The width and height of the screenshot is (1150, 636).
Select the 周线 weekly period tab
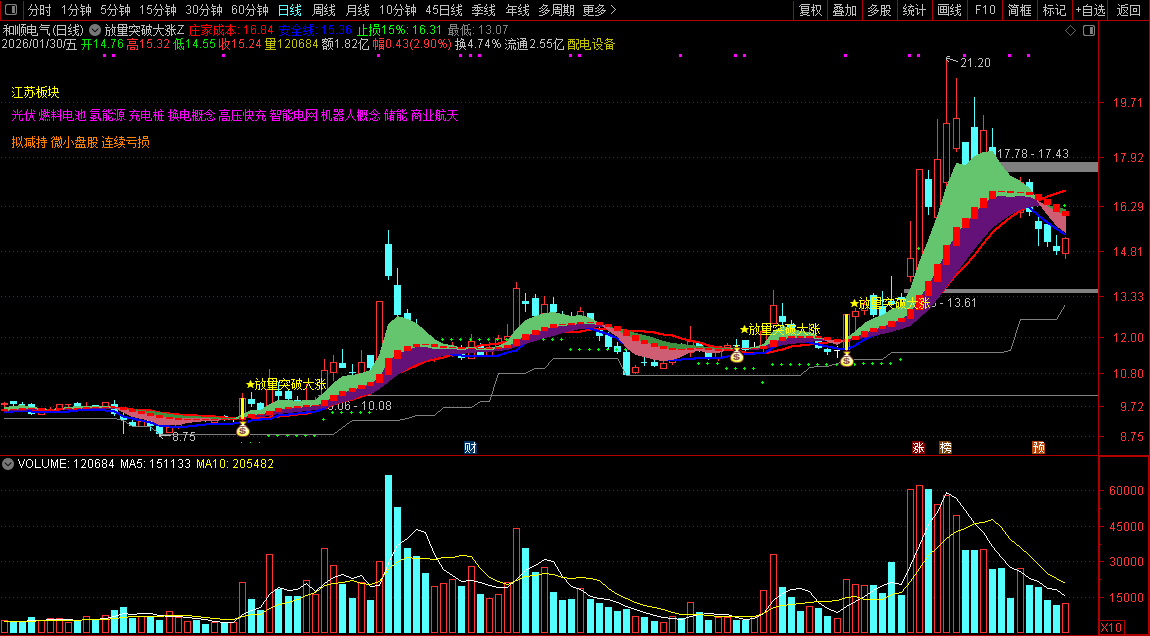tap(323, 10)
